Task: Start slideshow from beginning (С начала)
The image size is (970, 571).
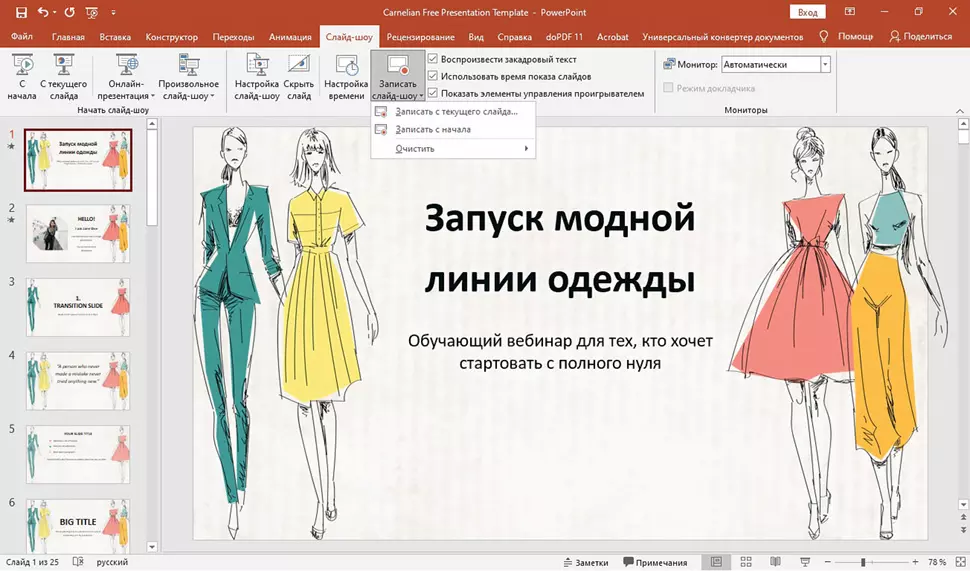Action: (x=21, y=76)
